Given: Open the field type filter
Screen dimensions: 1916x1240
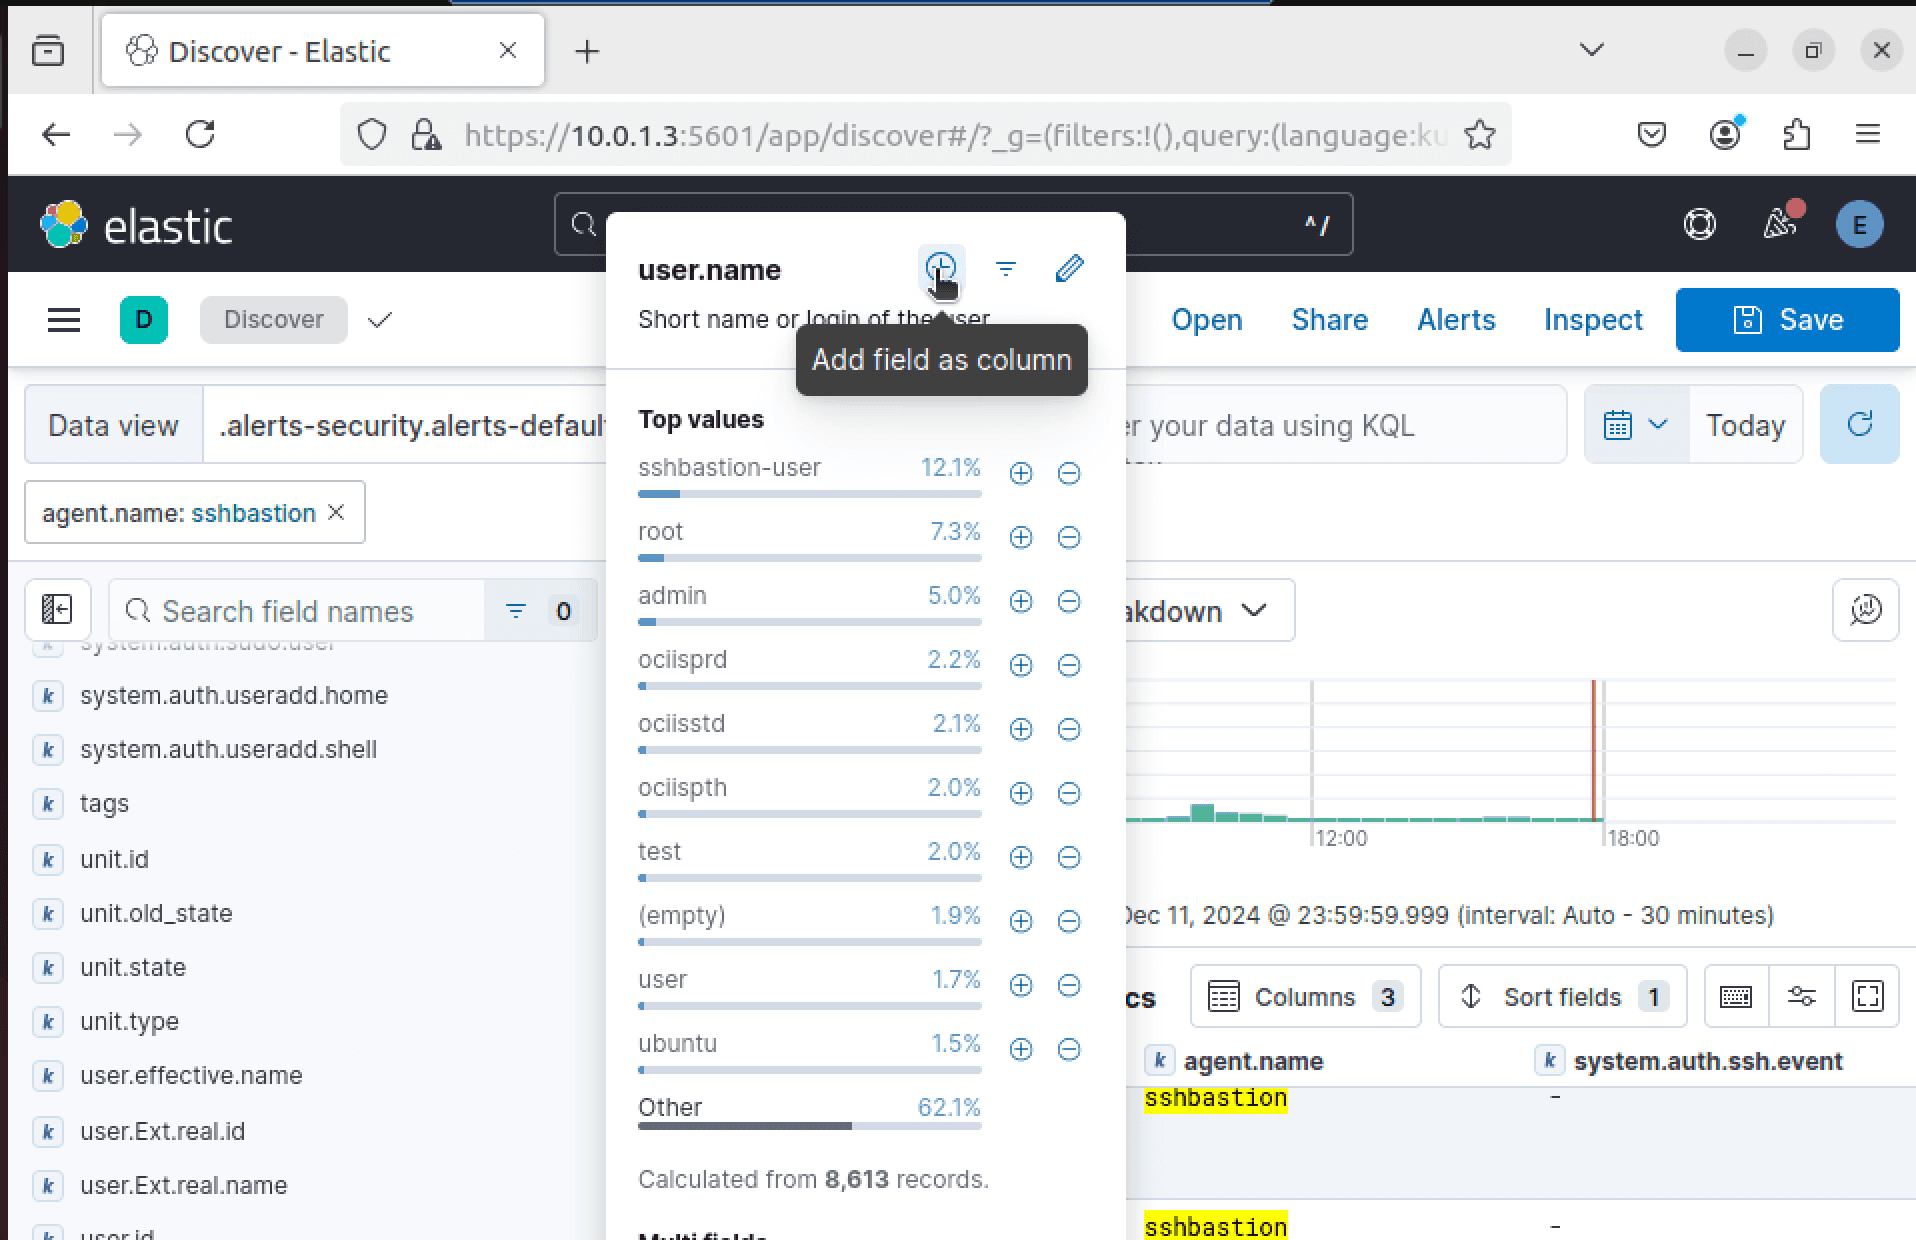Looking at the screenshot, I should click(x=540, y=611).
